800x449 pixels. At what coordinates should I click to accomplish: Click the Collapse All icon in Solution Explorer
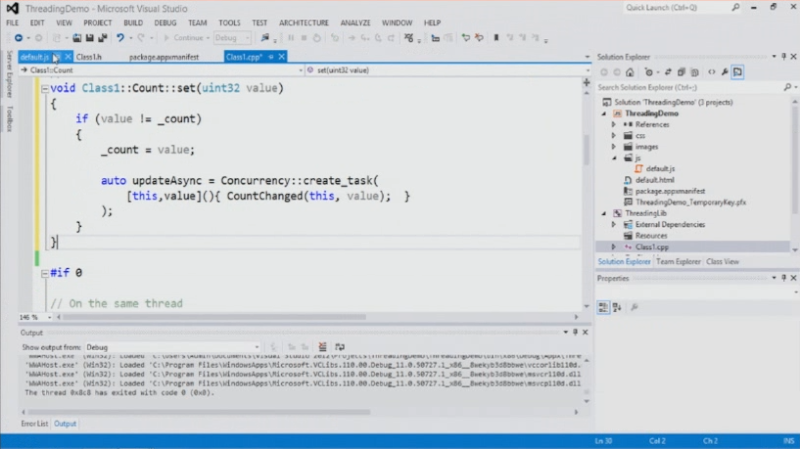point(681,72)
